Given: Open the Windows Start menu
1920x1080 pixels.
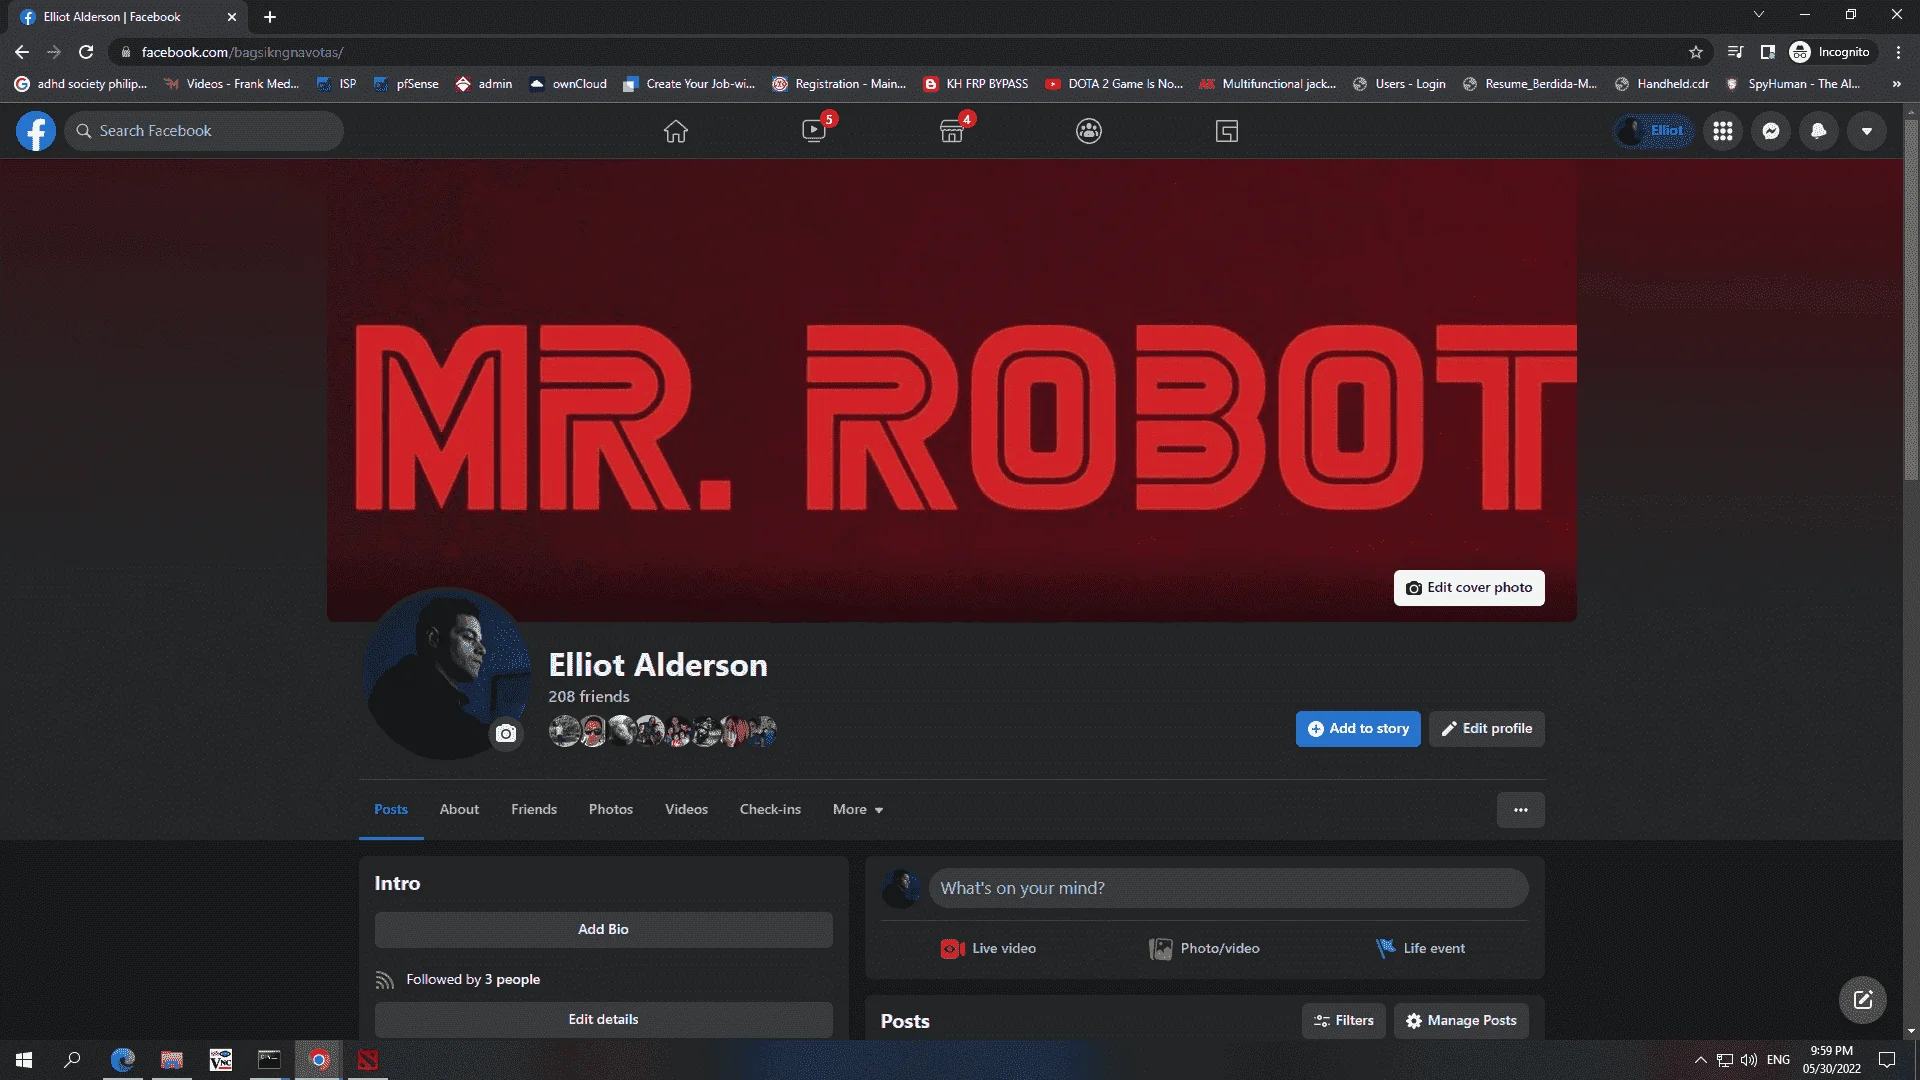Looking at the screenshot, I should click(24, 1060).
